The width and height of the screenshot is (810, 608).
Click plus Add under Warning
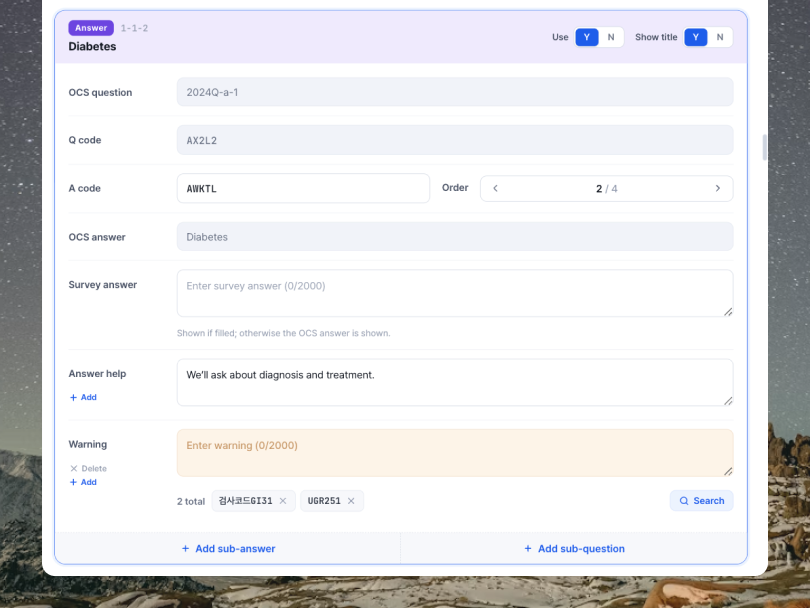pos(83,482)
